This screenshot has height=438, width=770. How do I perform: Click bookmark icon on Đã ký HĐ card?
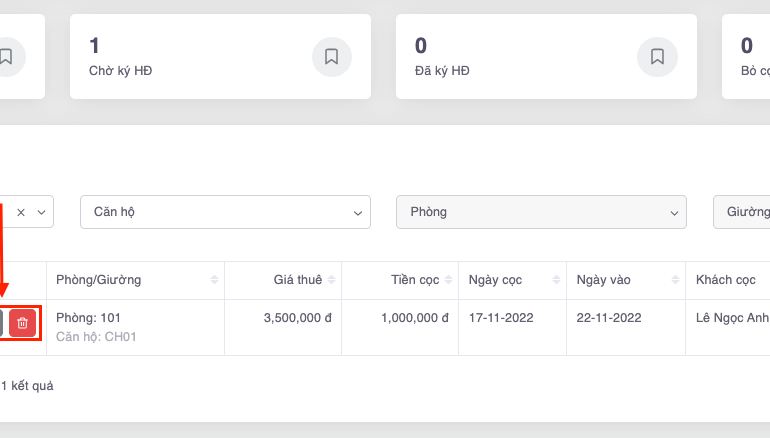click(x=658, y=57)
